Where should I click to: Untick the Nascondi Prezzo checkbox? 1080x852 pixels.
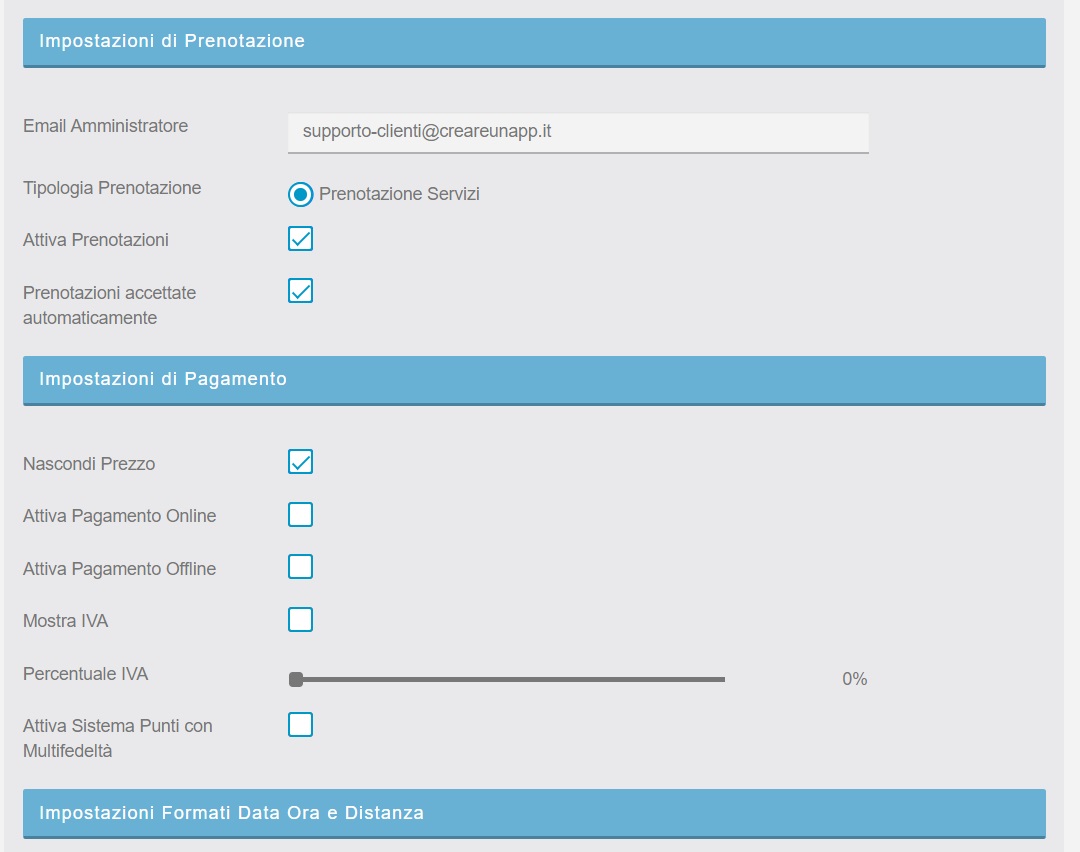pos(300,462)
